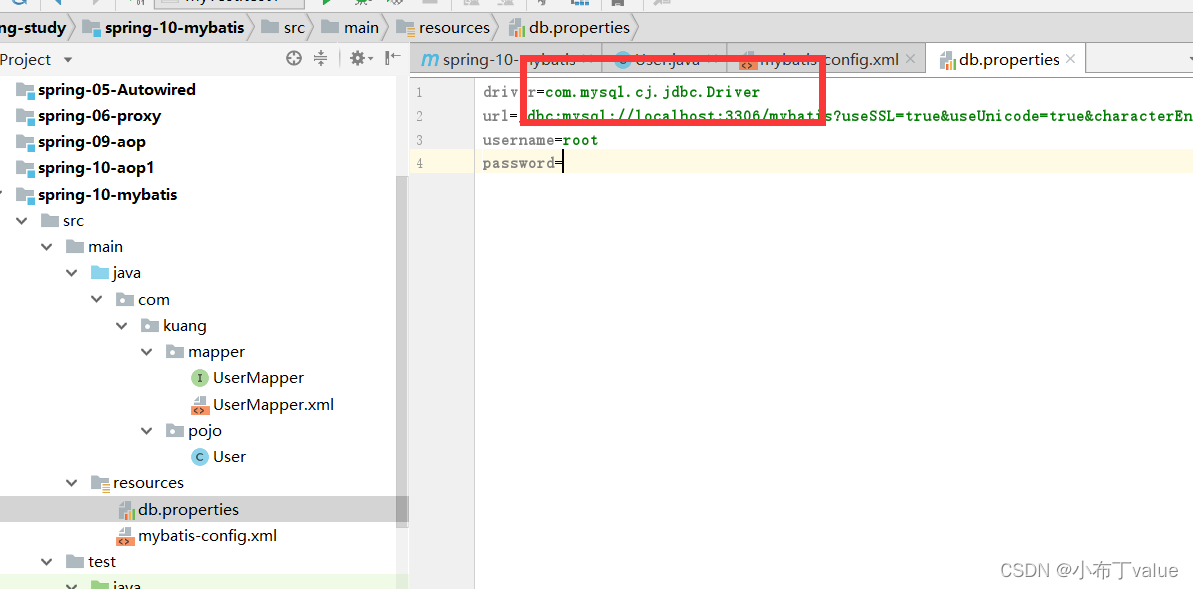Screen dimensions: 1193x589
Task: Collapse the kuang package
Action: 122,326
